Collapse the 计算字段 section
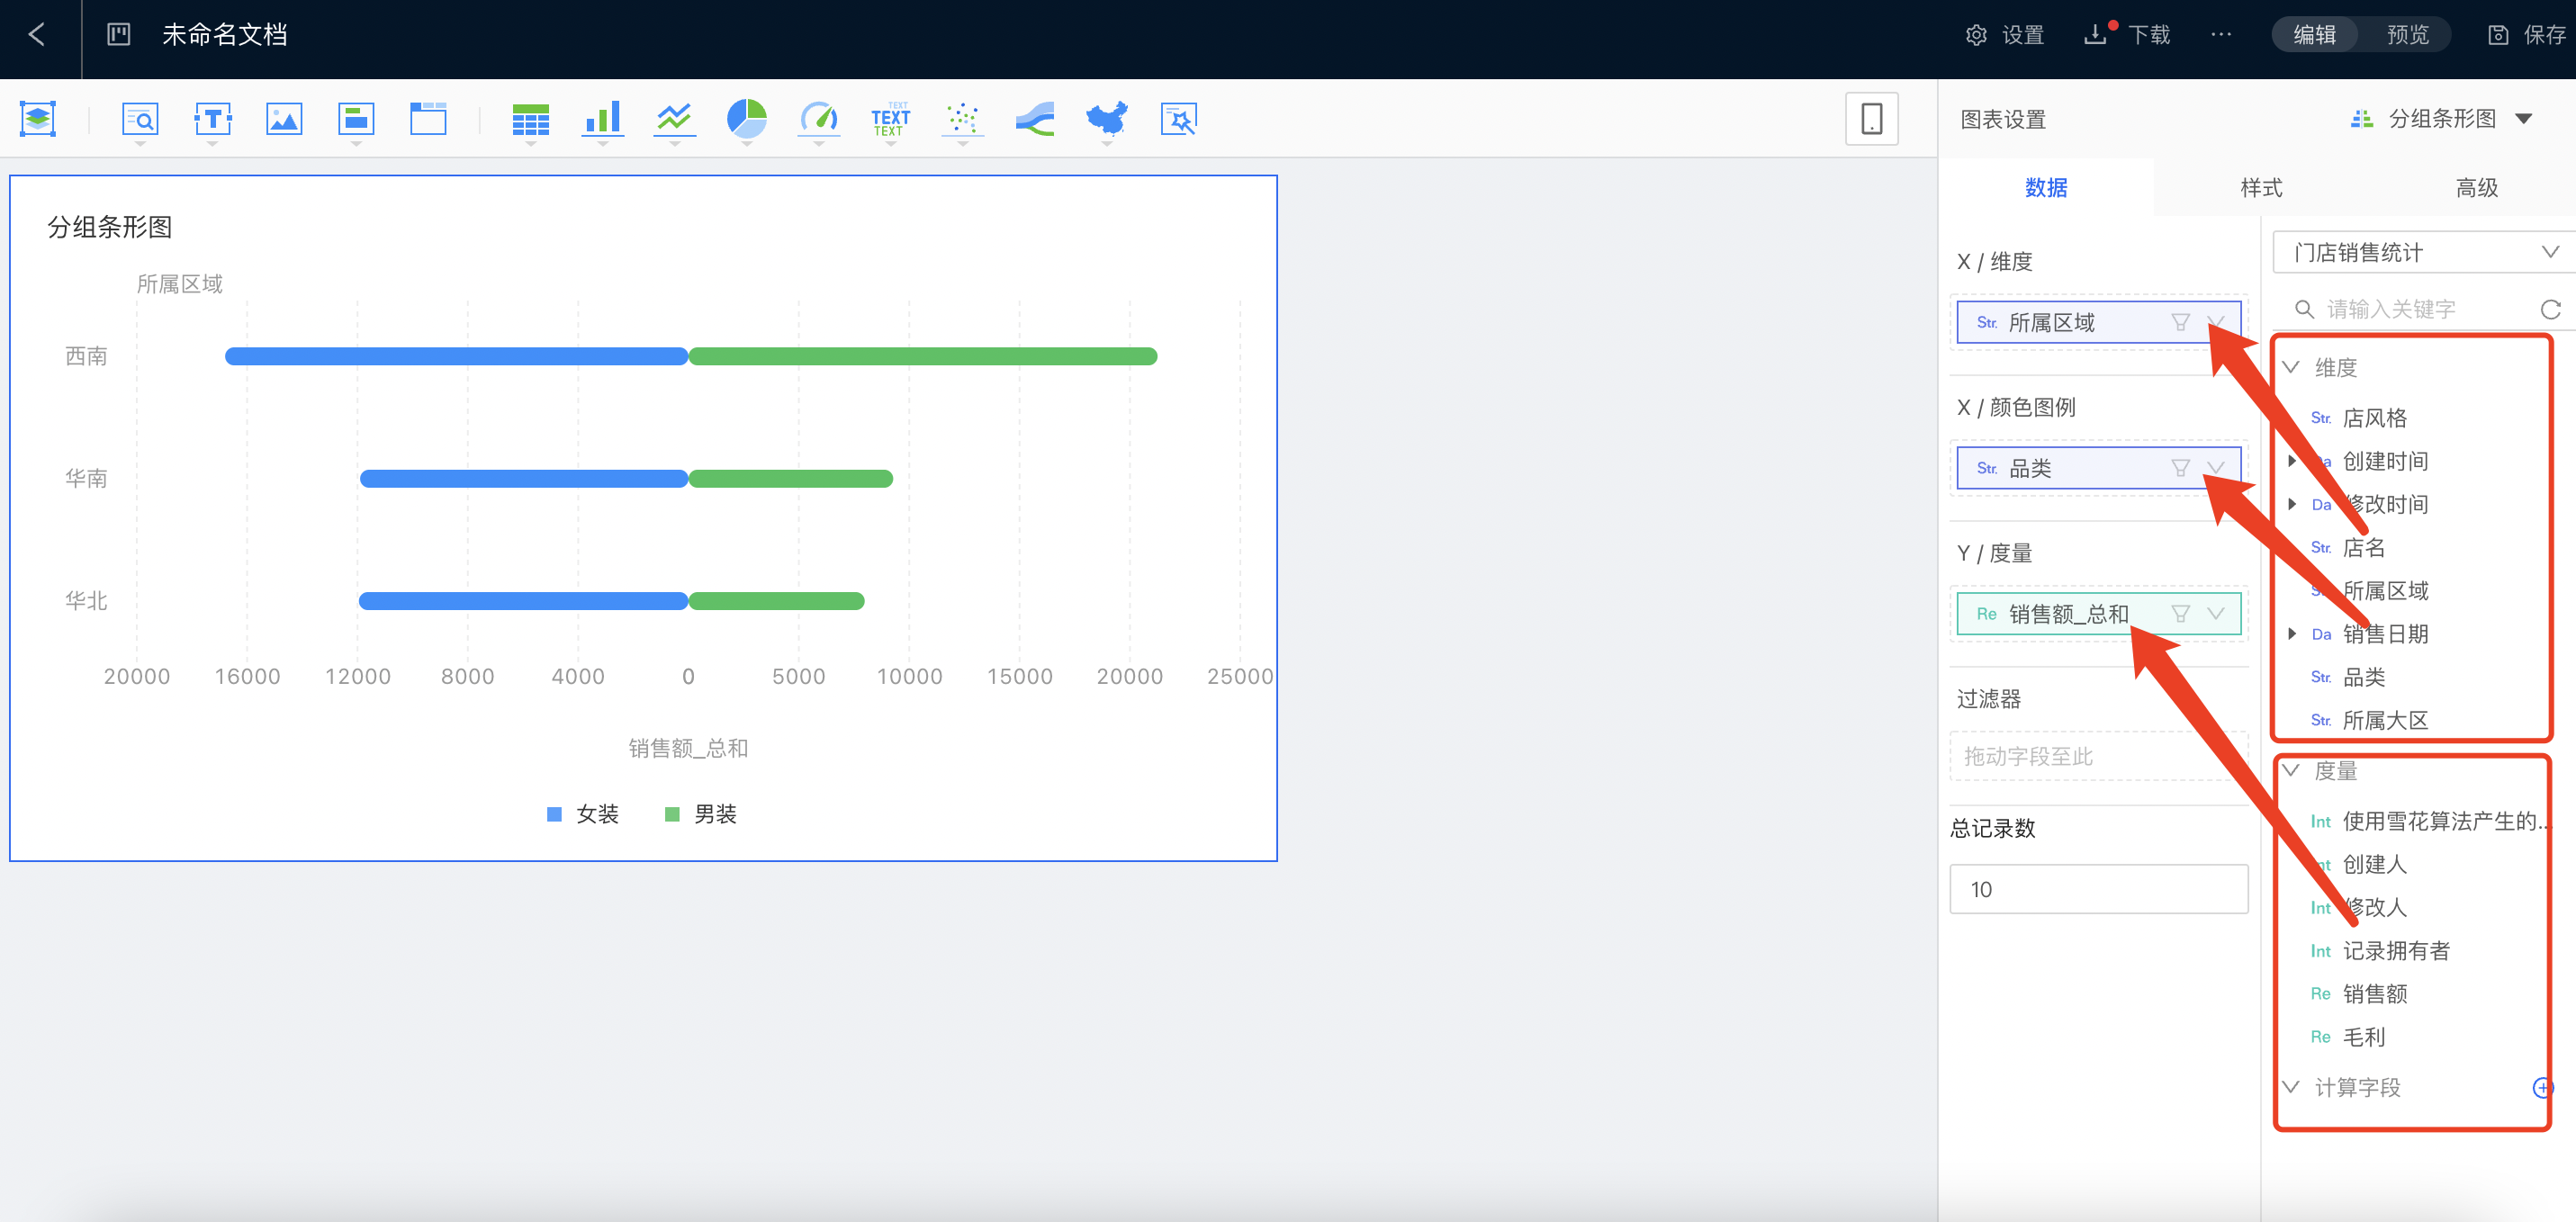The height and width of the screenshot is (1222, 2576). point(2291,1087)
